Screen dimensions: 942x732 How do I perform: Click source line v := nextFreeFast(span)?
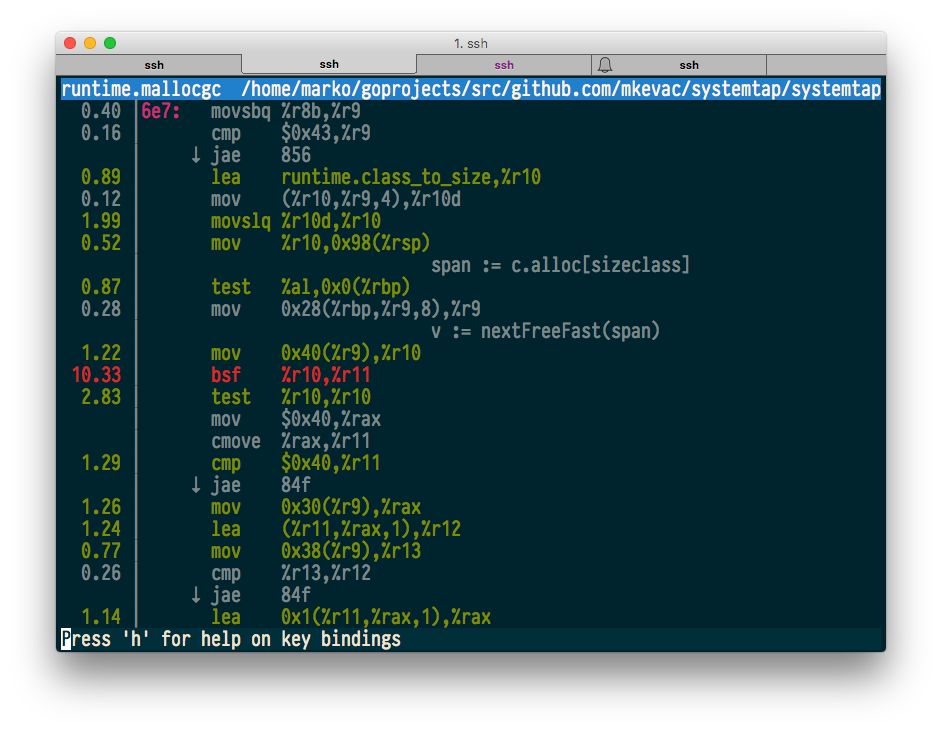point(545,331)
